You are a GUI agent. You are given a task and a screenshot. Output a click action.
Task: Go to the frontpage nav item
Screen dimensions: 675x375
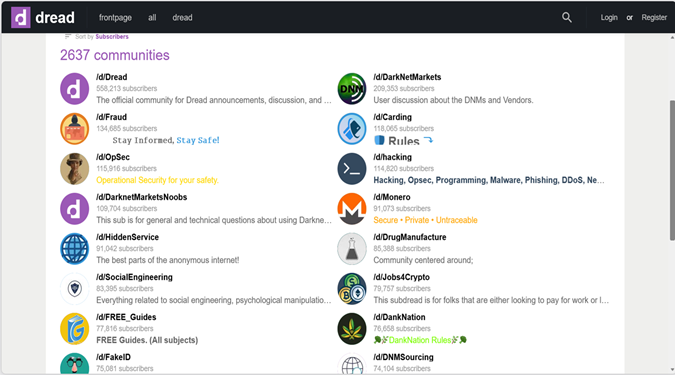coord(115,18)
